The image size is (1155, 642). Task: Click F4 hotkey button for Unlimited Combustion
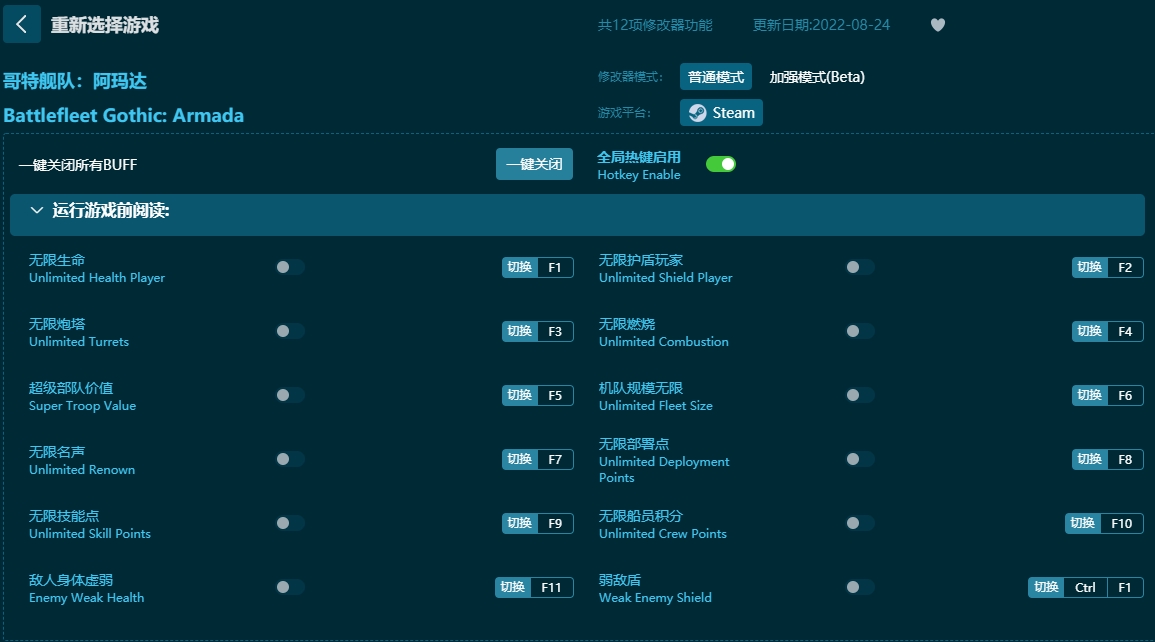[1124, 331]
